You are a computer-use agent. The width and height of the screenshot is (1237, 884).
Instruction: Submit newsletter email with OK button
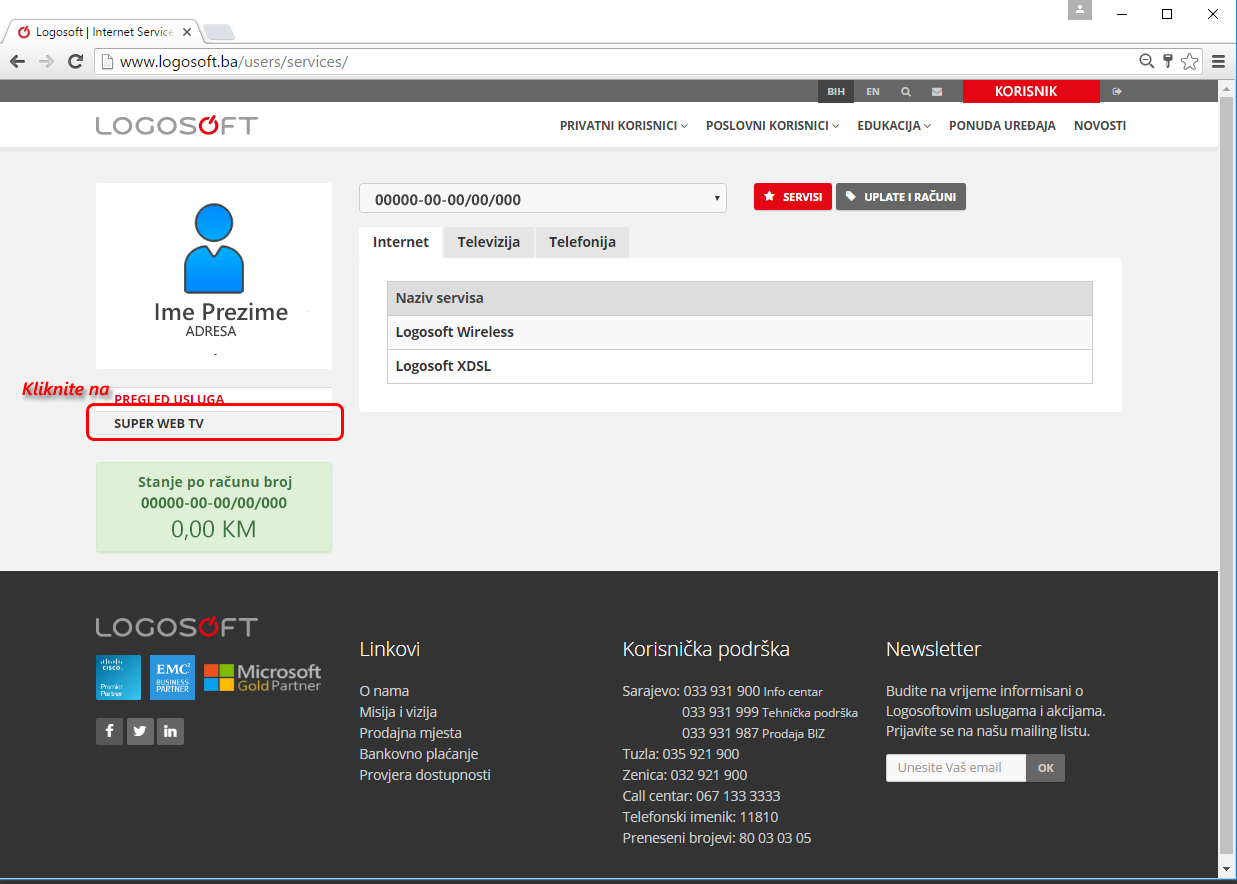[1046, 768]
